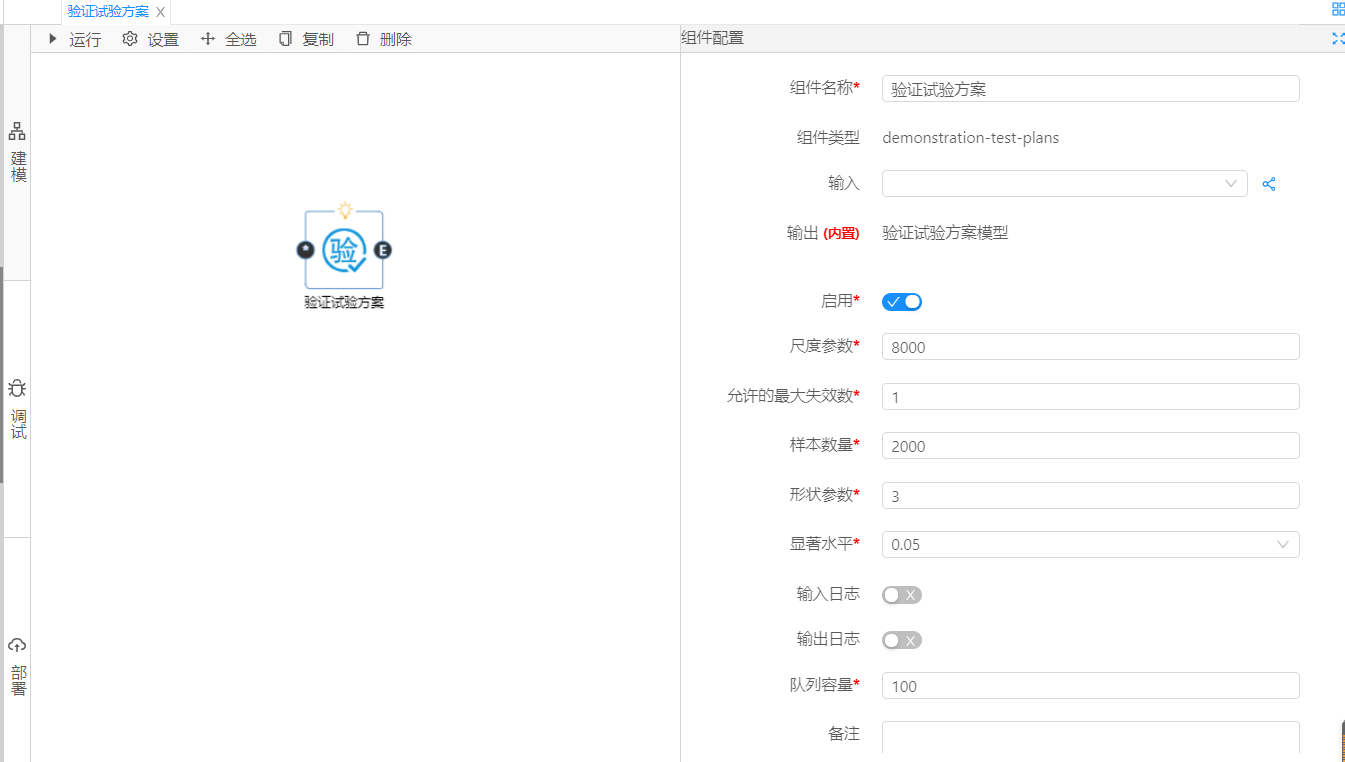Image resolution: width=1345 pixels, height=762 pixels.
Task: Open the 部署 deploy side tab
Action: 18,667
